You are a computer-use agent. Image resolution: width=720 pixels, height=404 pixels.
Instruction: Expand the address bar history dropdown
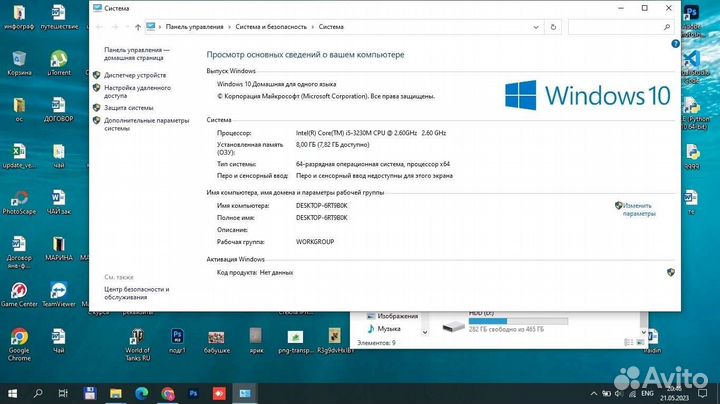tap(535, 27)
